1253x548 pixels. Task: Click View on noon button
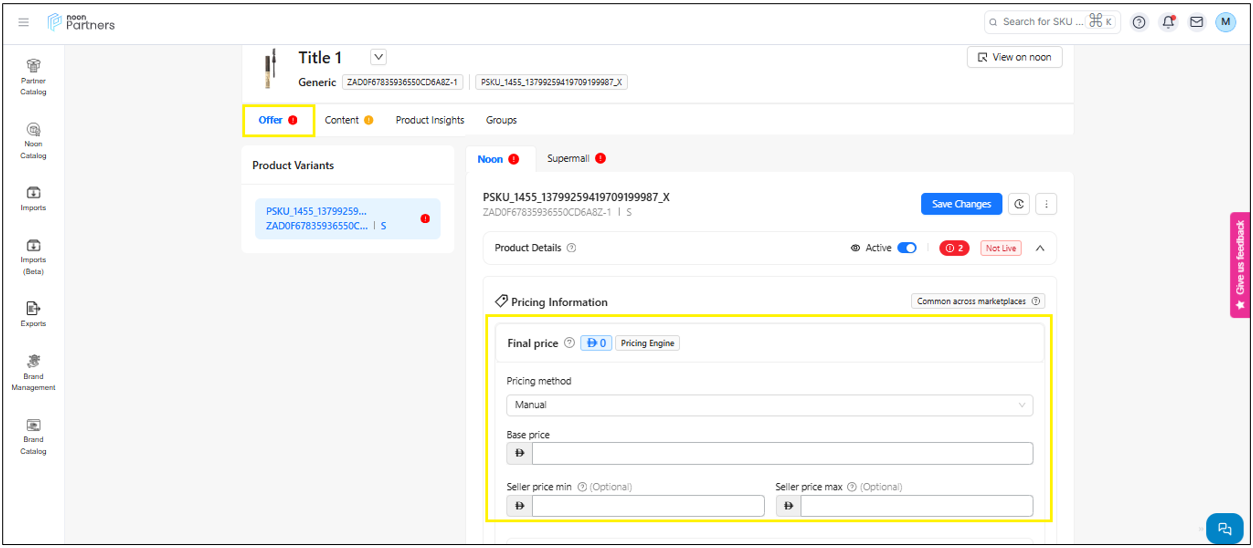(1014, 57)
